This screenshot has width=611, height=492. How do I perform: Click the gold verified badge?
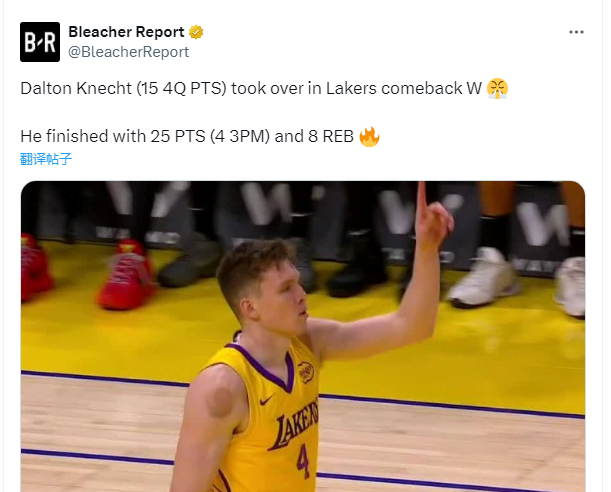coord(196,32)
